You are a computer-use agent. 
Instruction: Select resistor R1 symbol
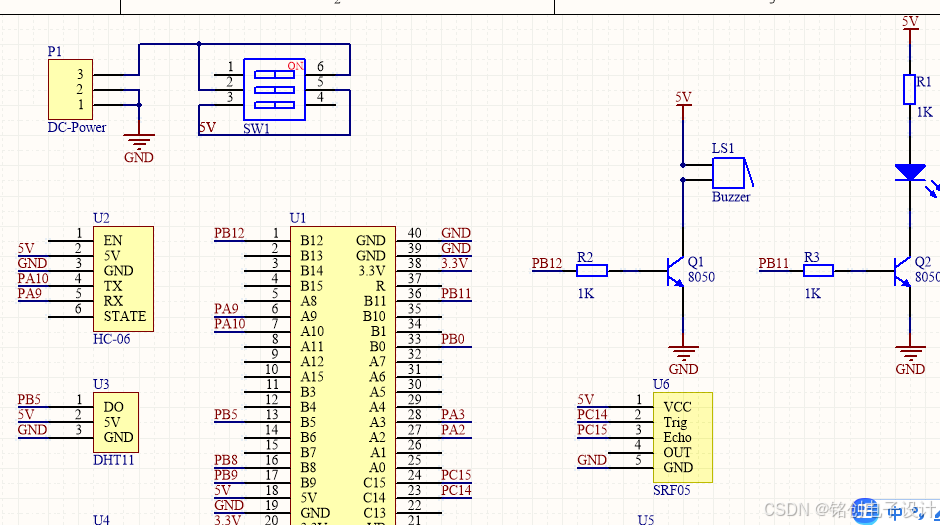[909, 89]
